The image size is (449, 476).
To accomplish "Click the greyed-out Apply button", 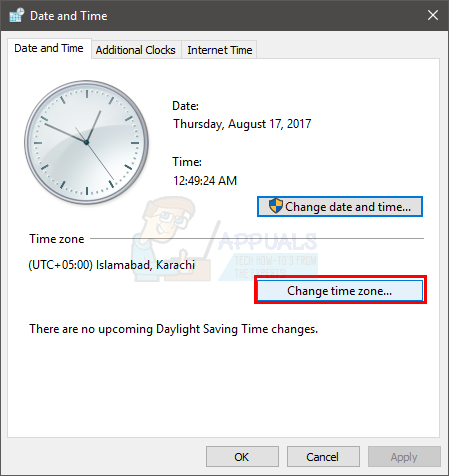I will coord(404,457).
